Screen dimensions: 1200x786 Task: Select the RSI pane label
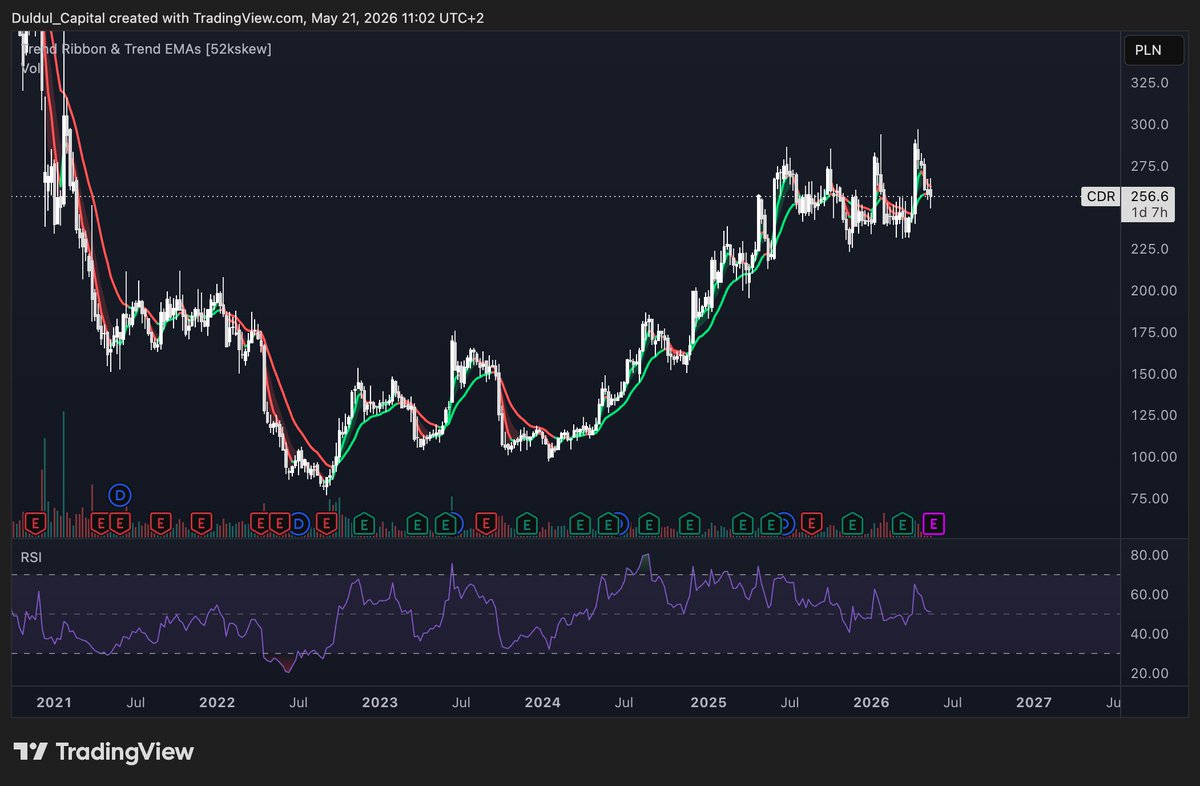32,556
